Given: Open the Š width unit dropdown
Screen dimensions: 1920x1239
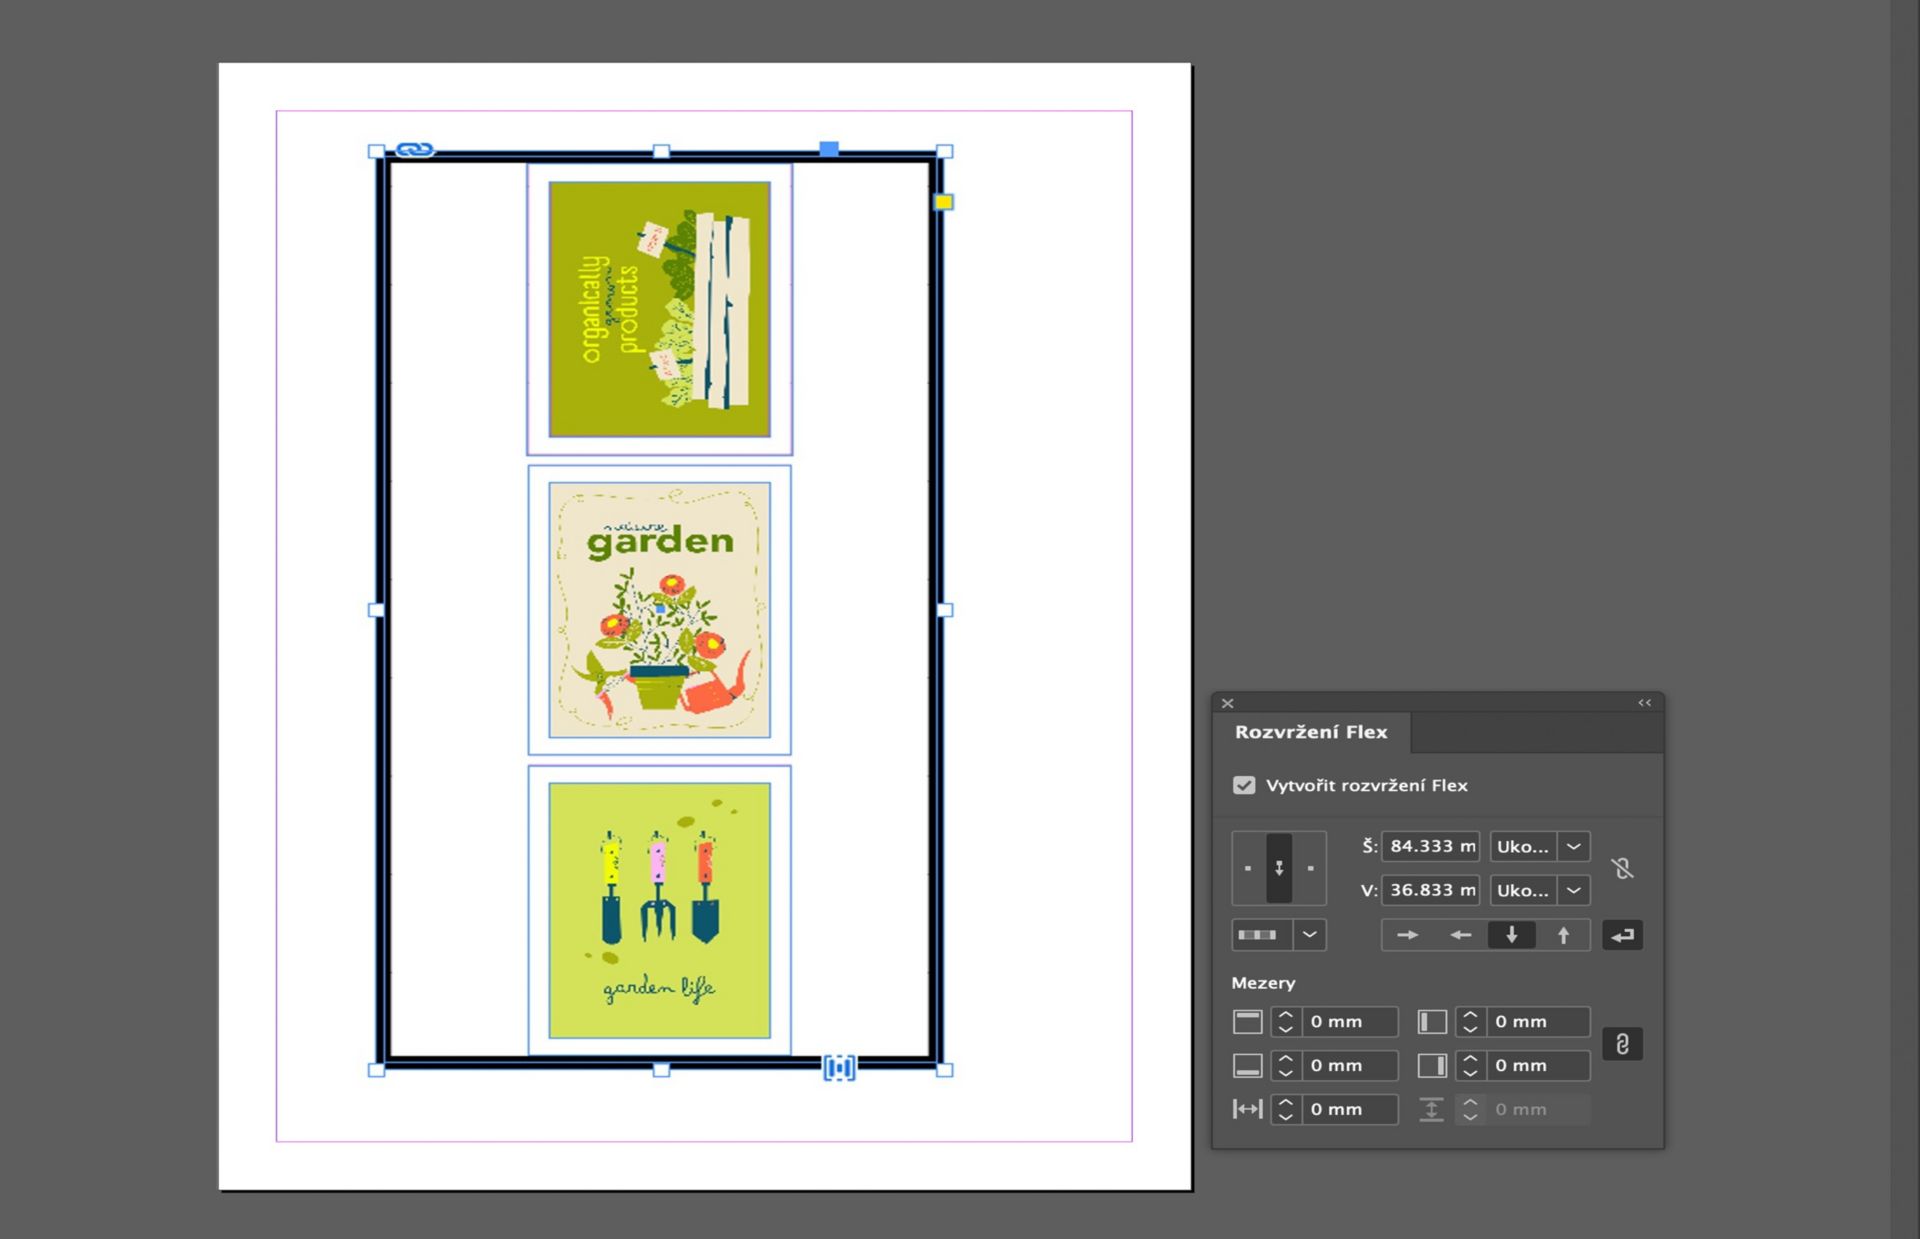Looking at the screenshot, I should tap(1573, 847).
